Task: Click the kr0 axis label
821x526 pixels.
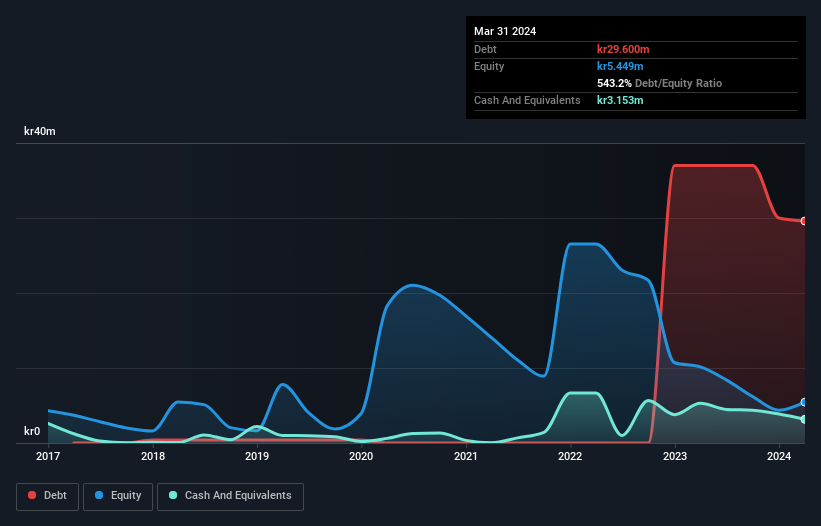Action: point(32,431)
